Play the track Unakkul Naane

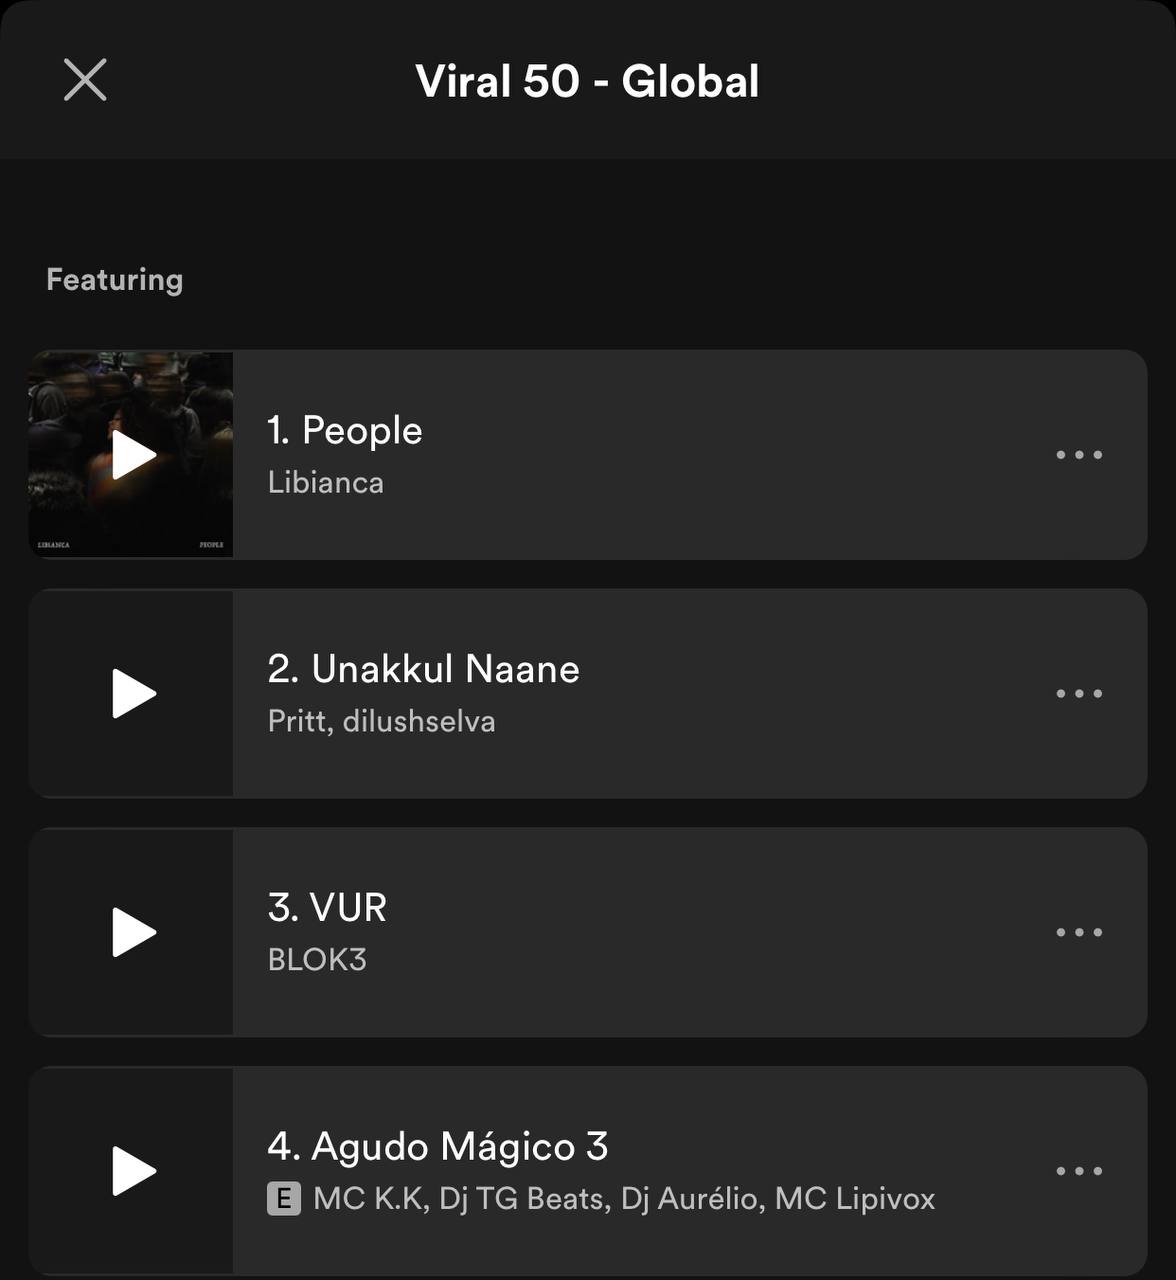[x=133, y=694]
